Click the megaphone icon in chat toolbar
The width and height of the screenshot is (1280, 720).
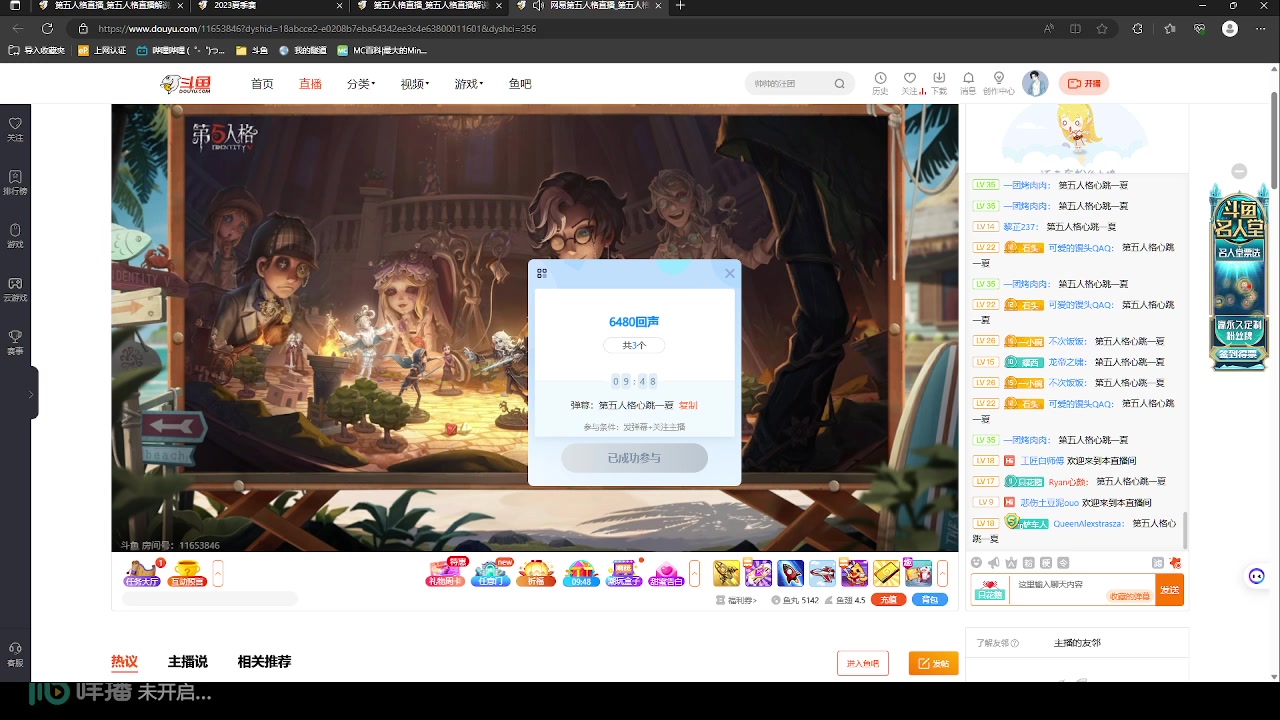[994, 563]
